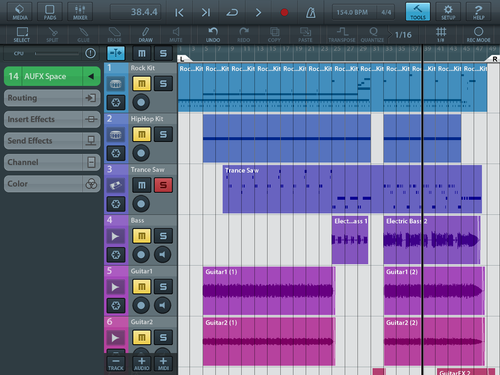
Task: Undo the last action
Action: (x=213, y=35)
